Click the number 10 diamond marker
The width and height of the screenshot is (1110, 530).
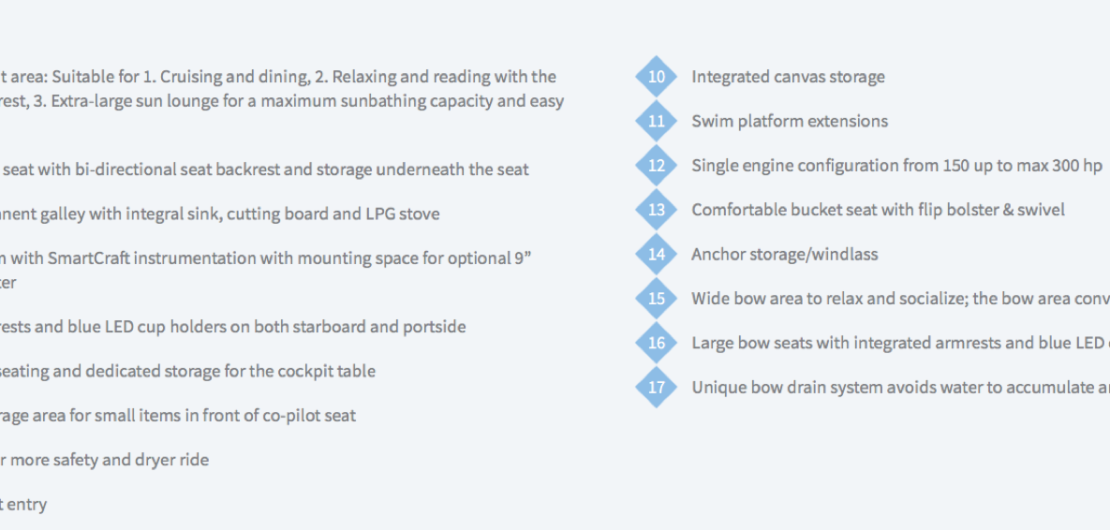(656, 76)
